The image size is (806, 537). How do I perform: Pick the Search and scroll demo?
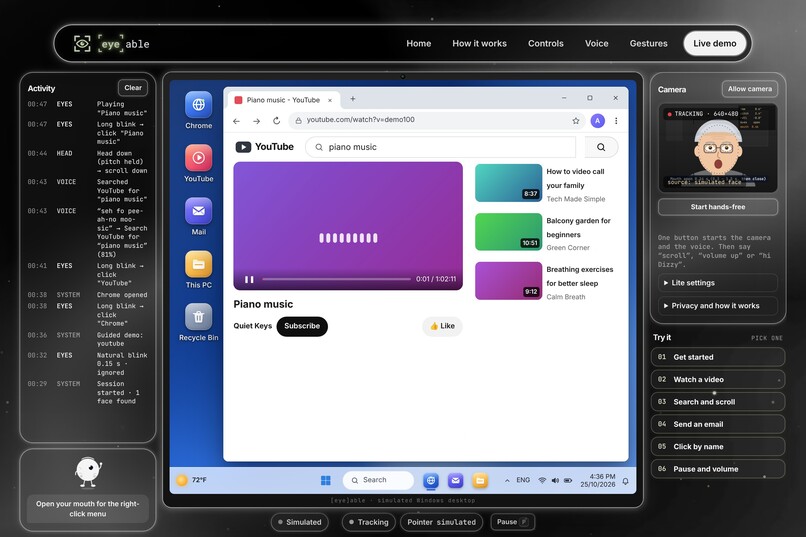[718, 402]
